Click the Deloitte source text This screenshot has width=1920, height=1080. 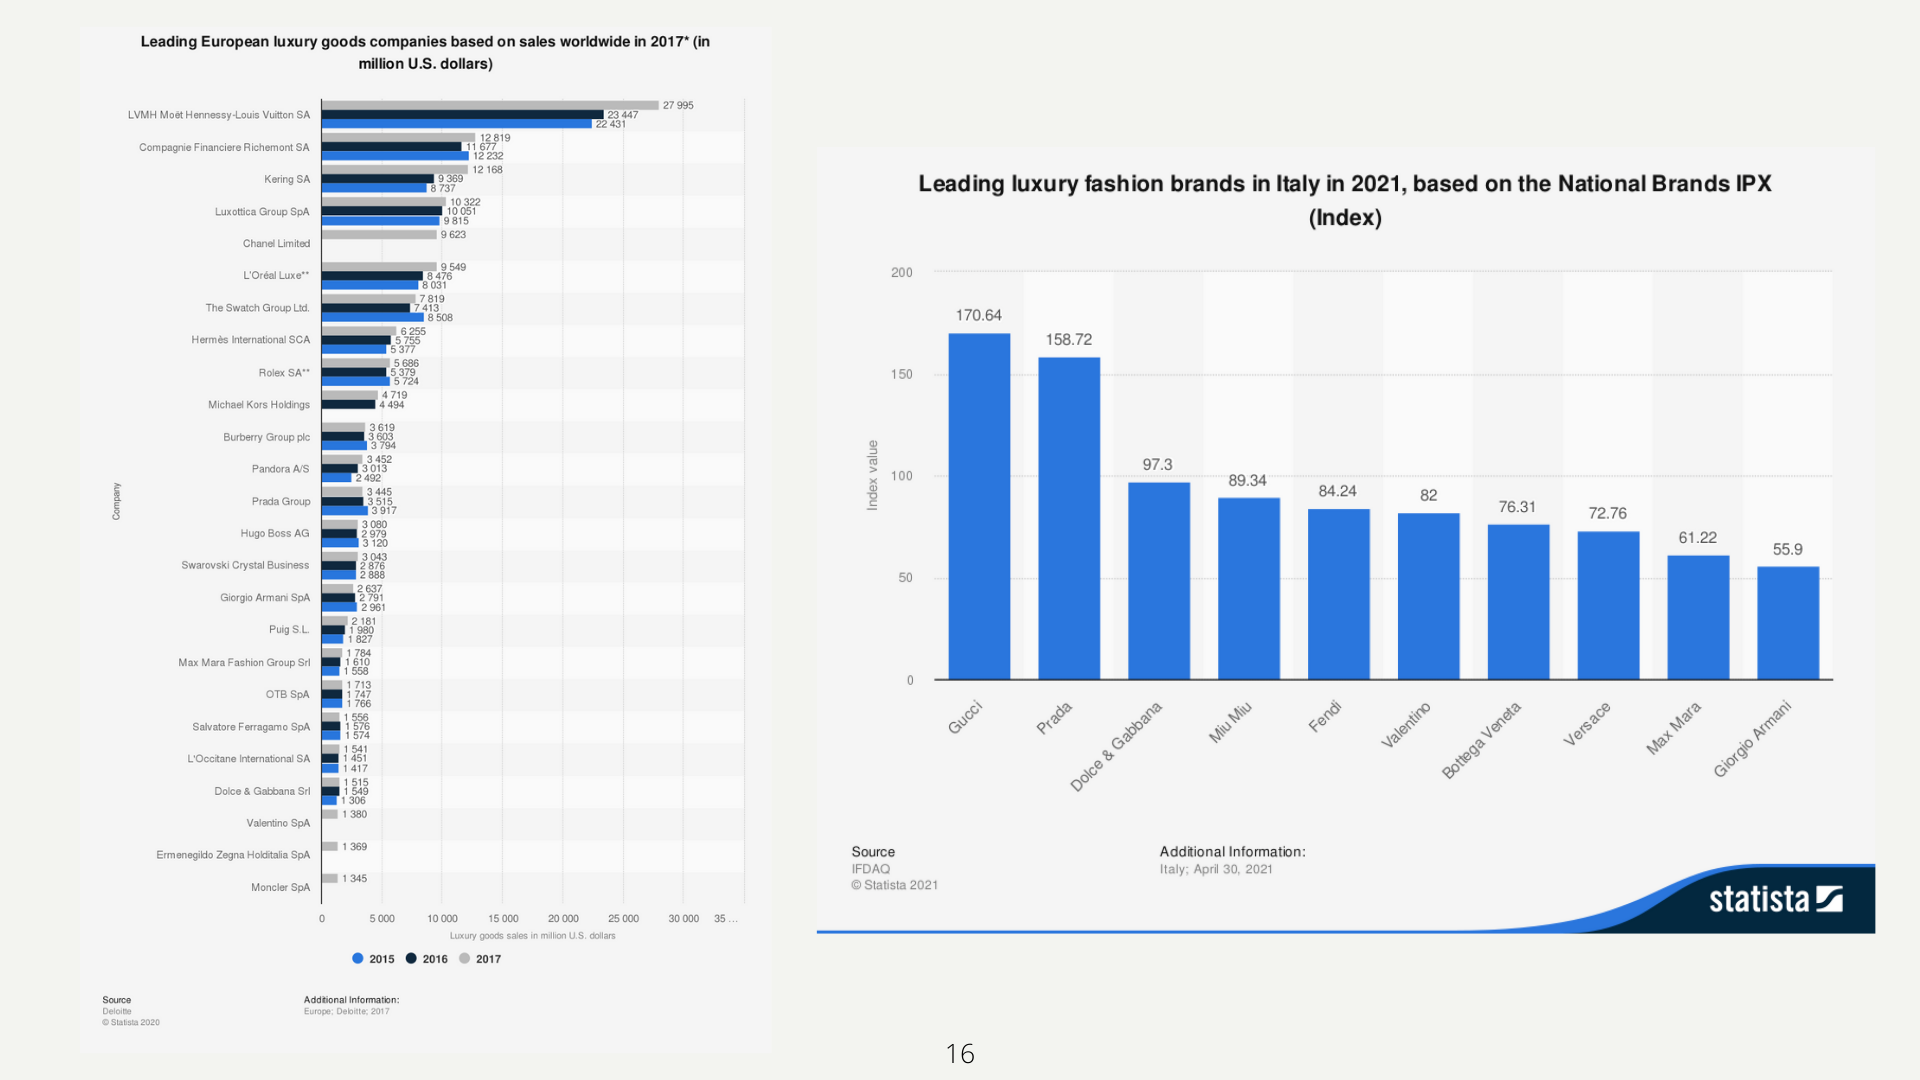[x=116, y=1011]
